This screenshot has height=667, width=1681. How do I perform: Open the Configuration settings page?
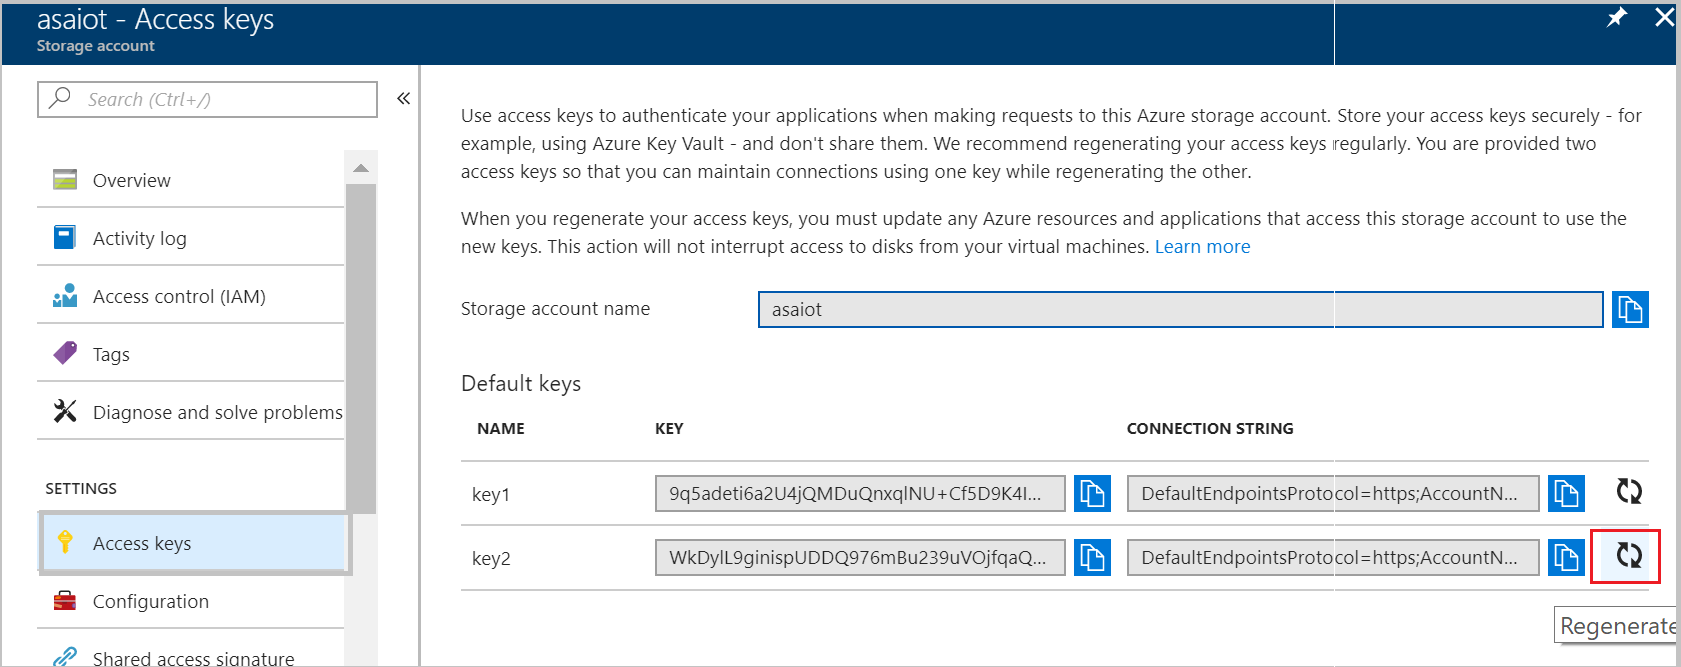tap(150, 602)
